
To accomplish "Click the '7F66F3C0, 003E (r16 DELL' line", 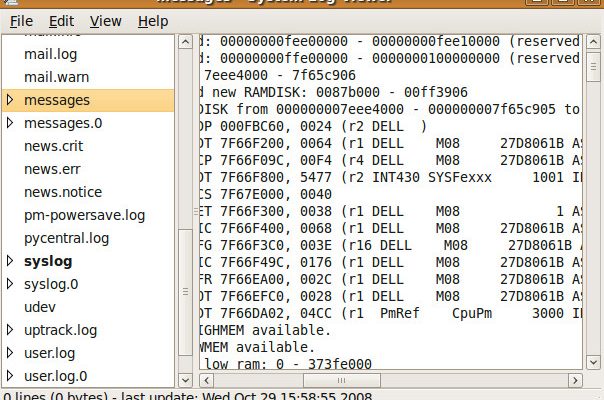I will point(391,245).
